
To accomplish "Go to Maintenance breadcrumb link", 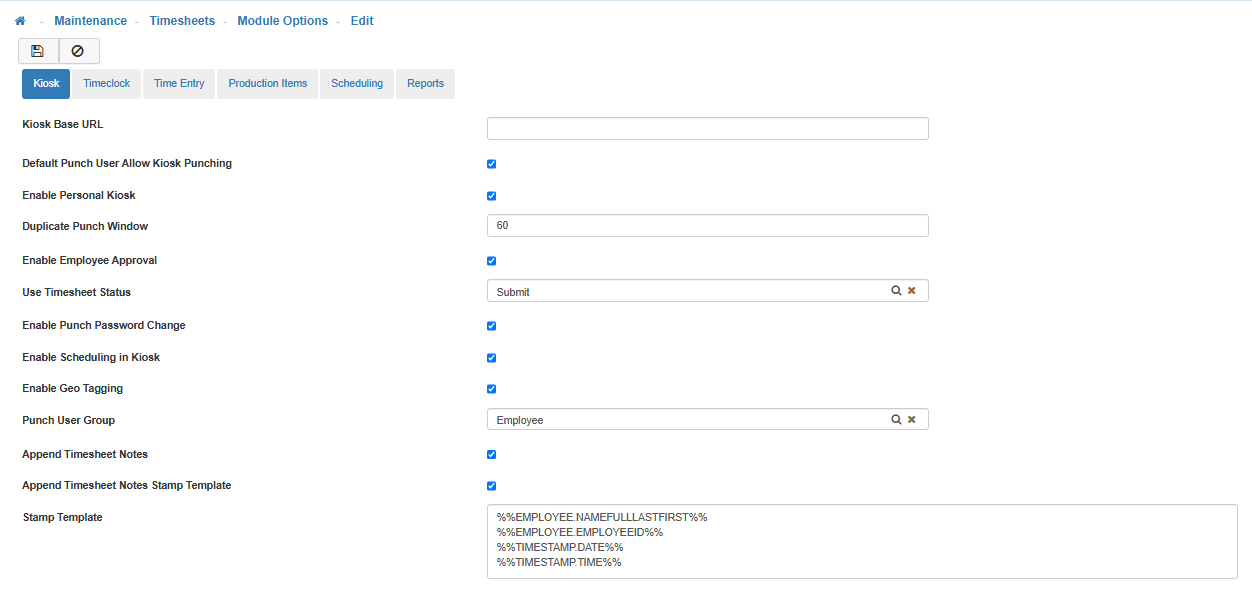I will pyautogui.click(x=90, y=21).
